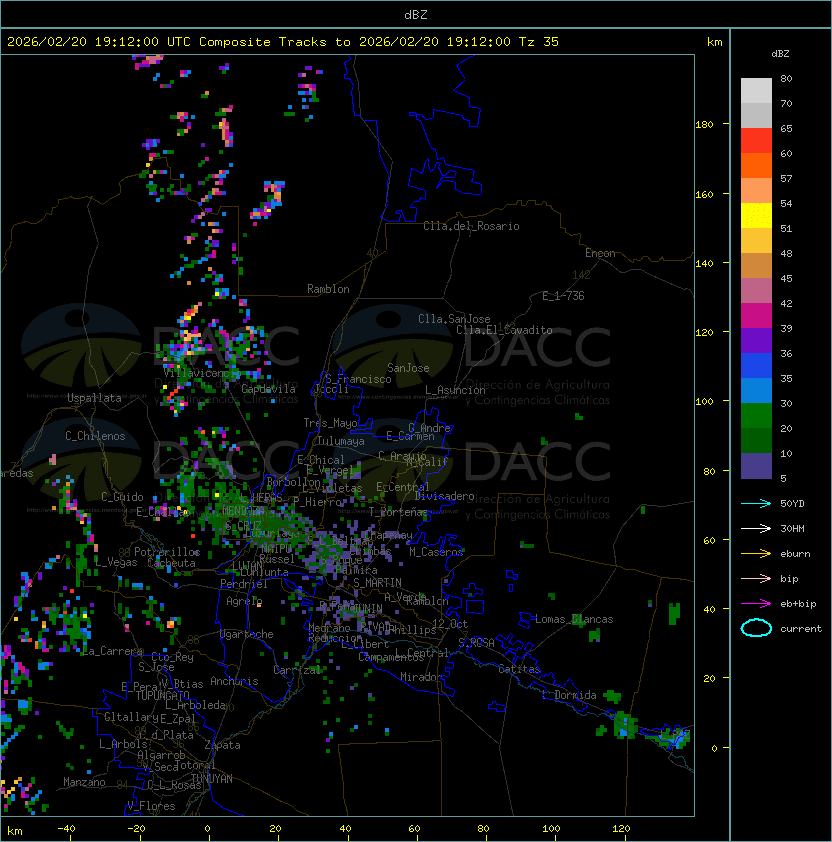Click the 'TUPUNGATO' map label
Screen dimensions: 832x842
click(162, 696)
